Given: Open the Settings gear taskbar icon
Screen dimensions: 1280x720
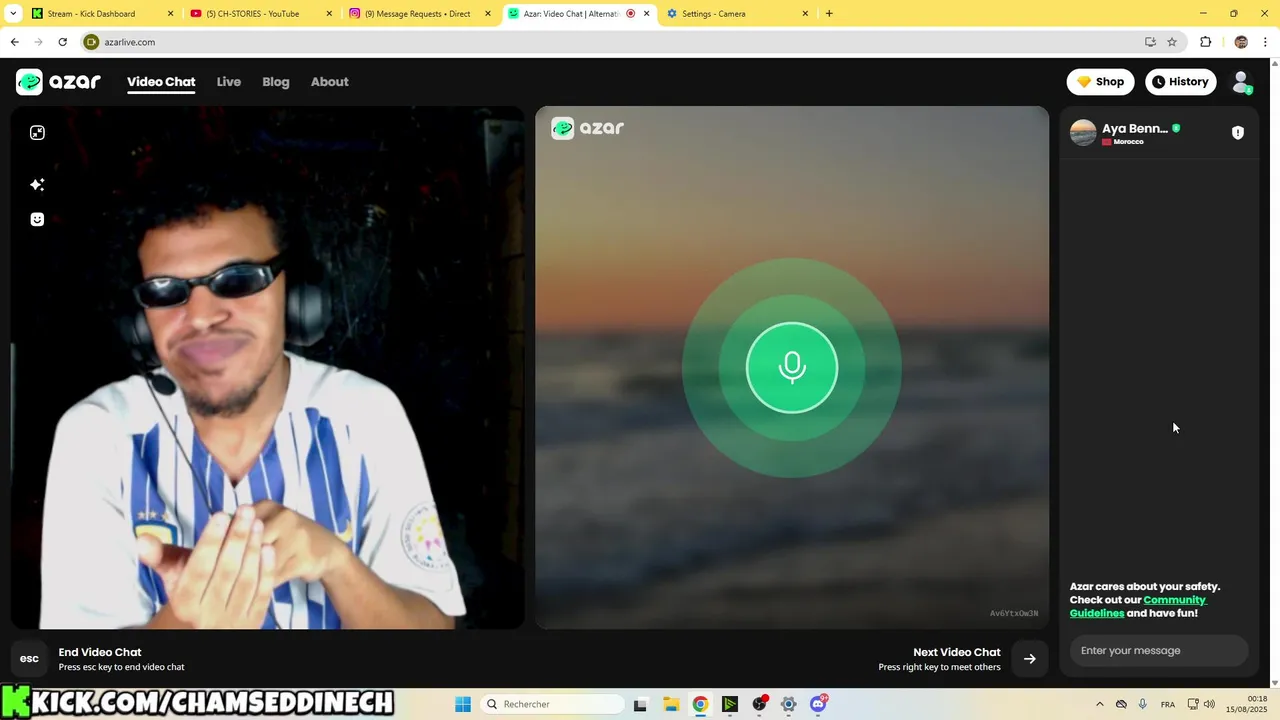Looking at the screenshot, I should [789, 704].
